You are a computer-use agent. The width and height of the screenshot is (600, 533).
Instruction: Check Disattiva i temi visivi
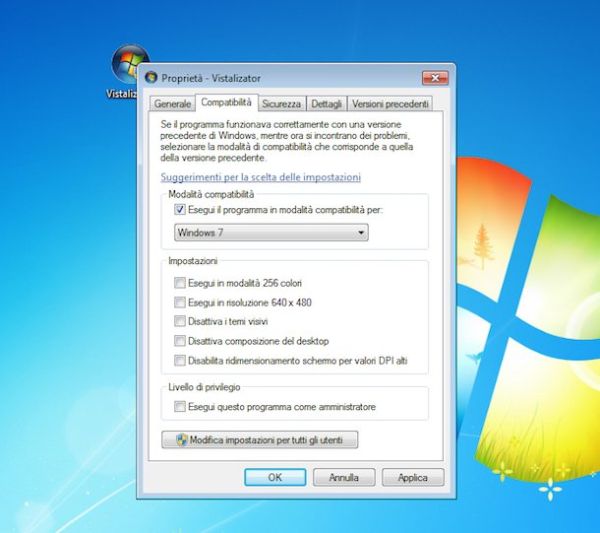(180, 322)
